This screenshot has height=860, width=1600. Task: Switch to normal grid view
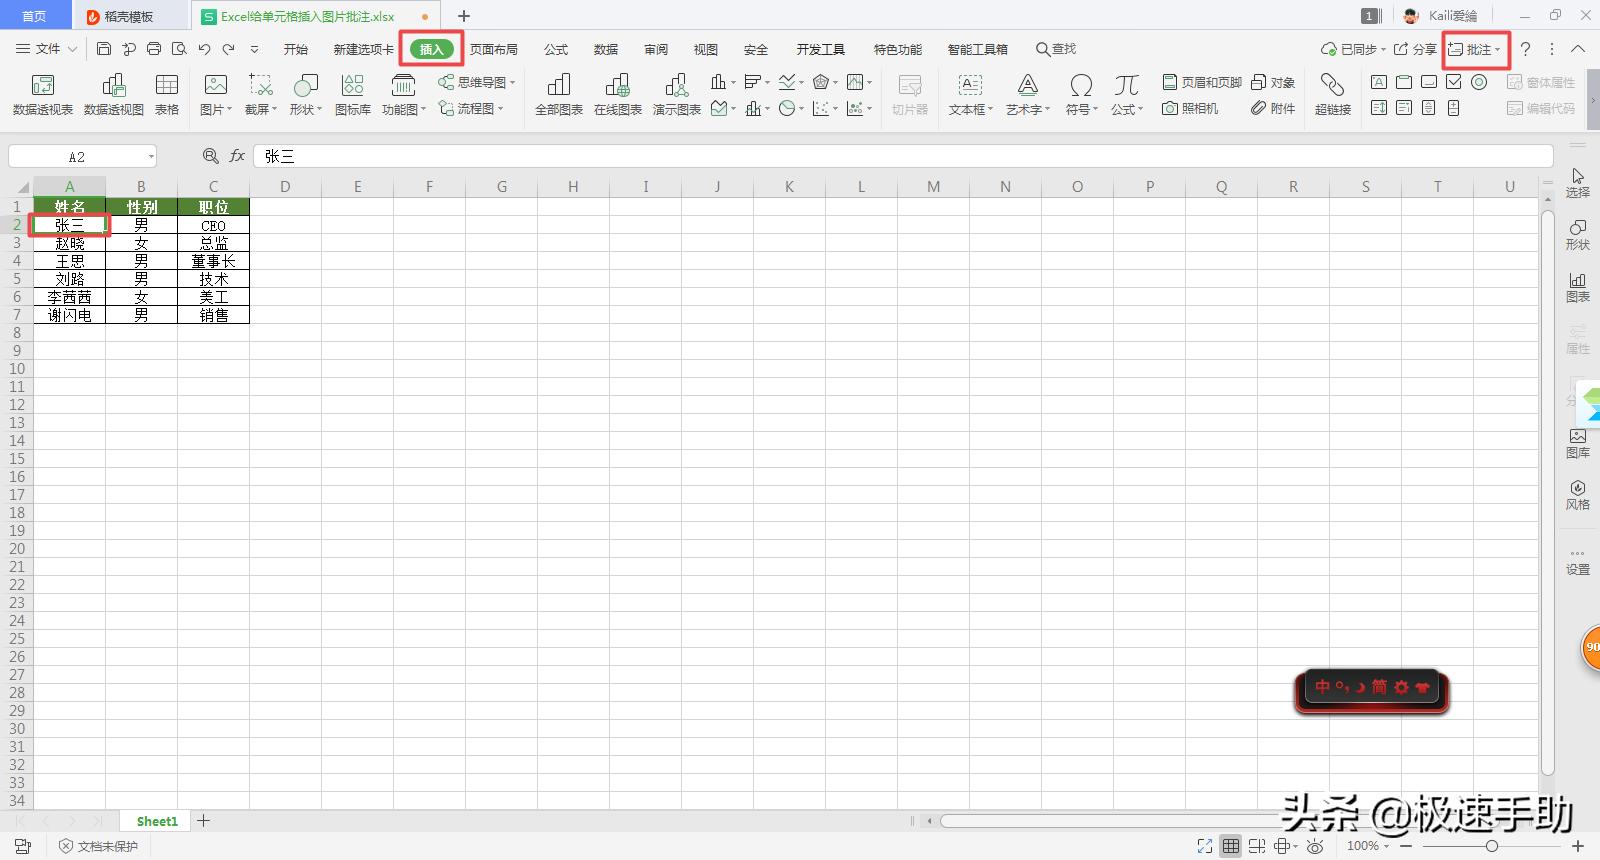1231,846
